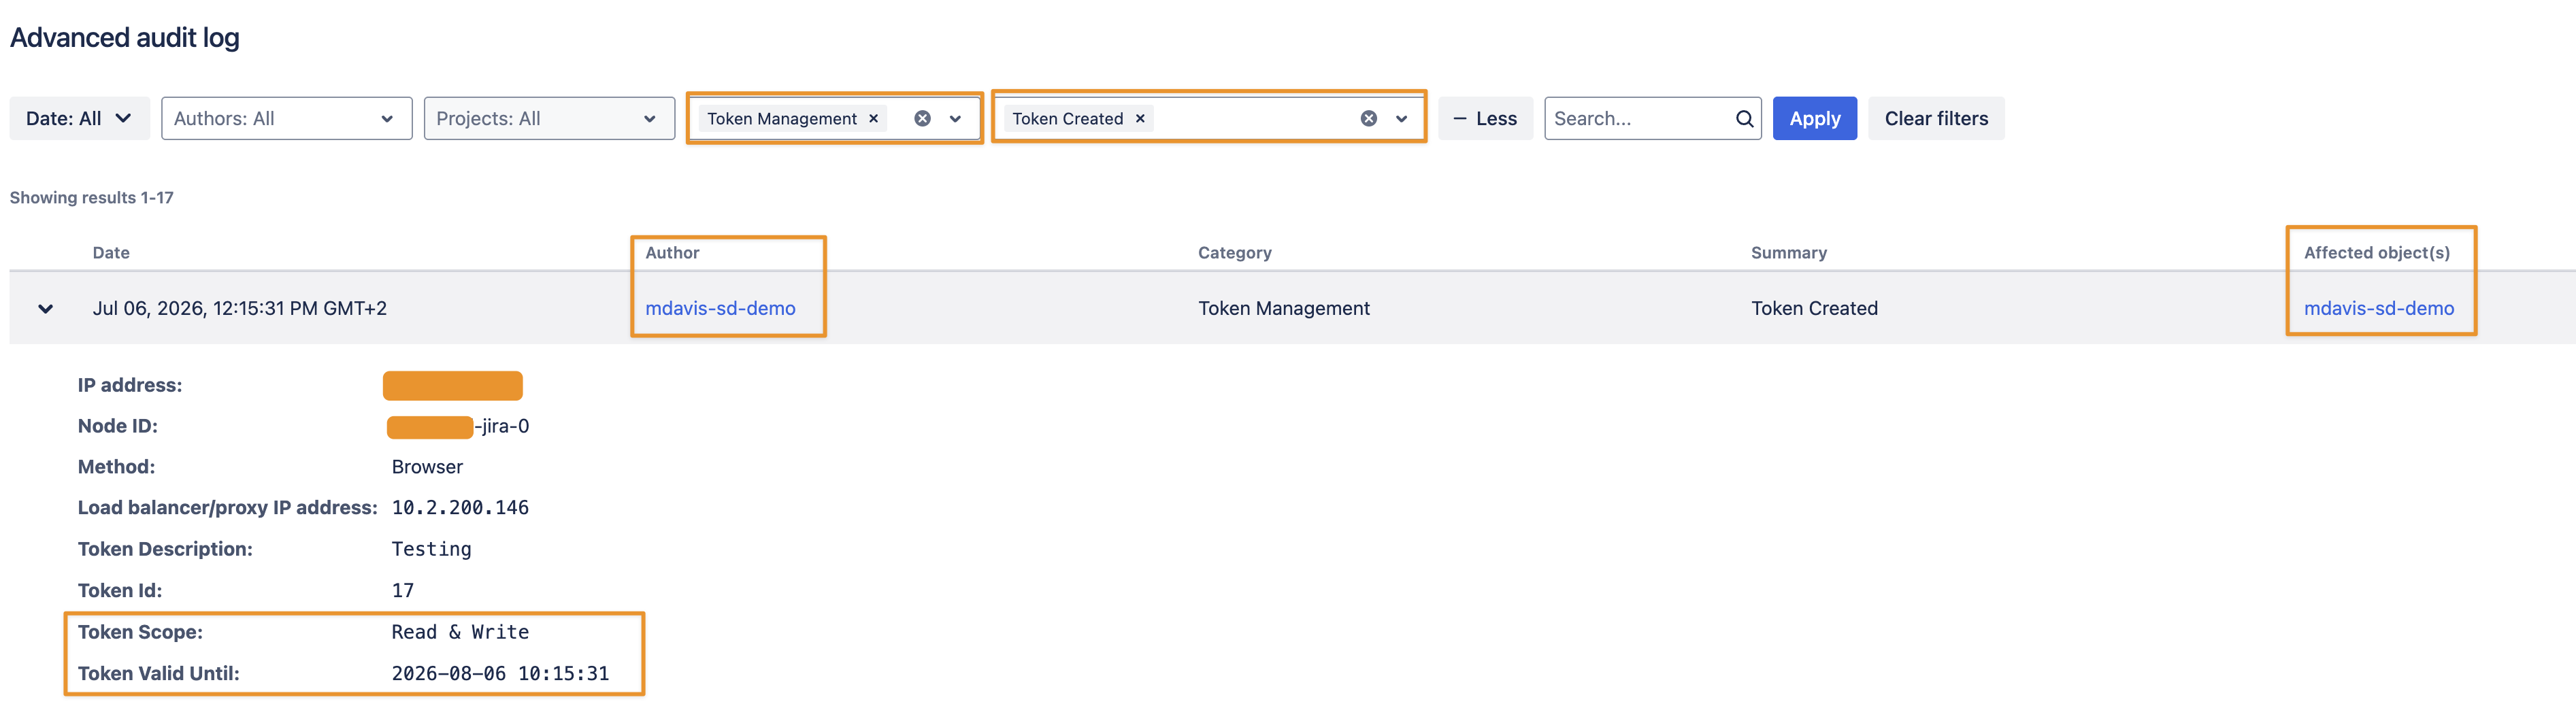Click the Category column header
2576x706 pixels.
1234,253
